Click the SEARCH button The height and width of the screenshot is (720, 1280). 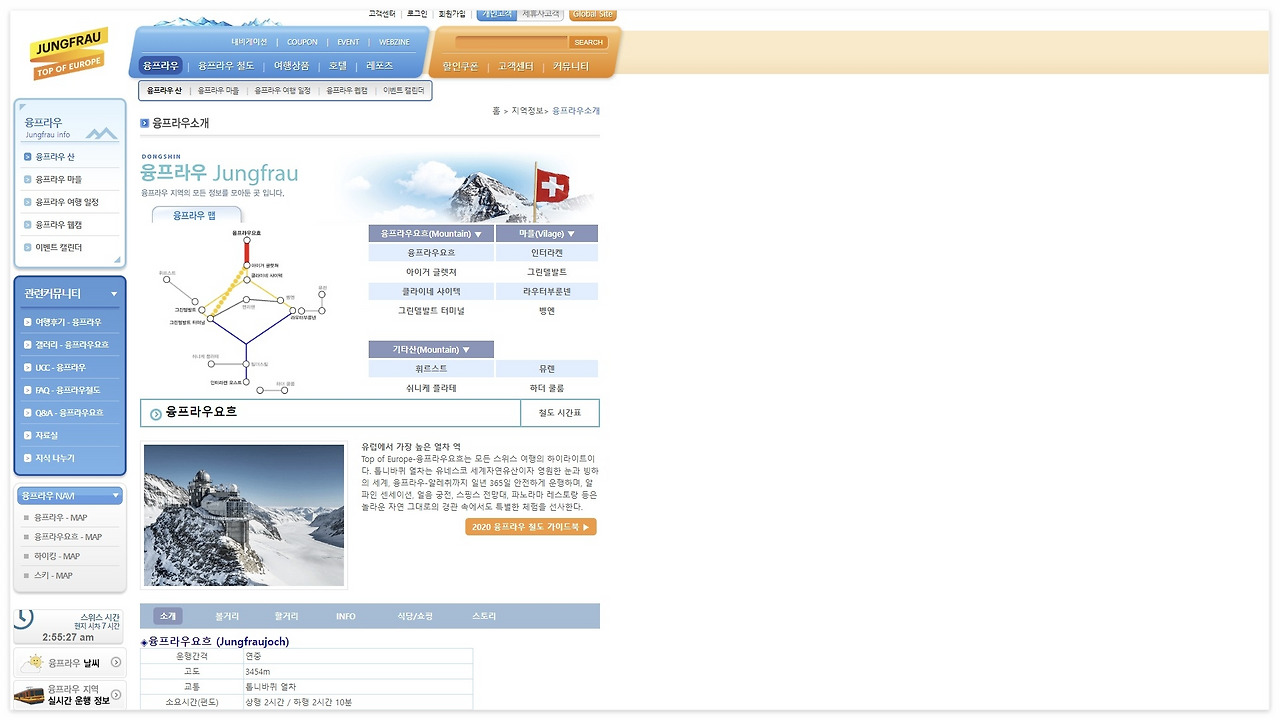(589, 42)
